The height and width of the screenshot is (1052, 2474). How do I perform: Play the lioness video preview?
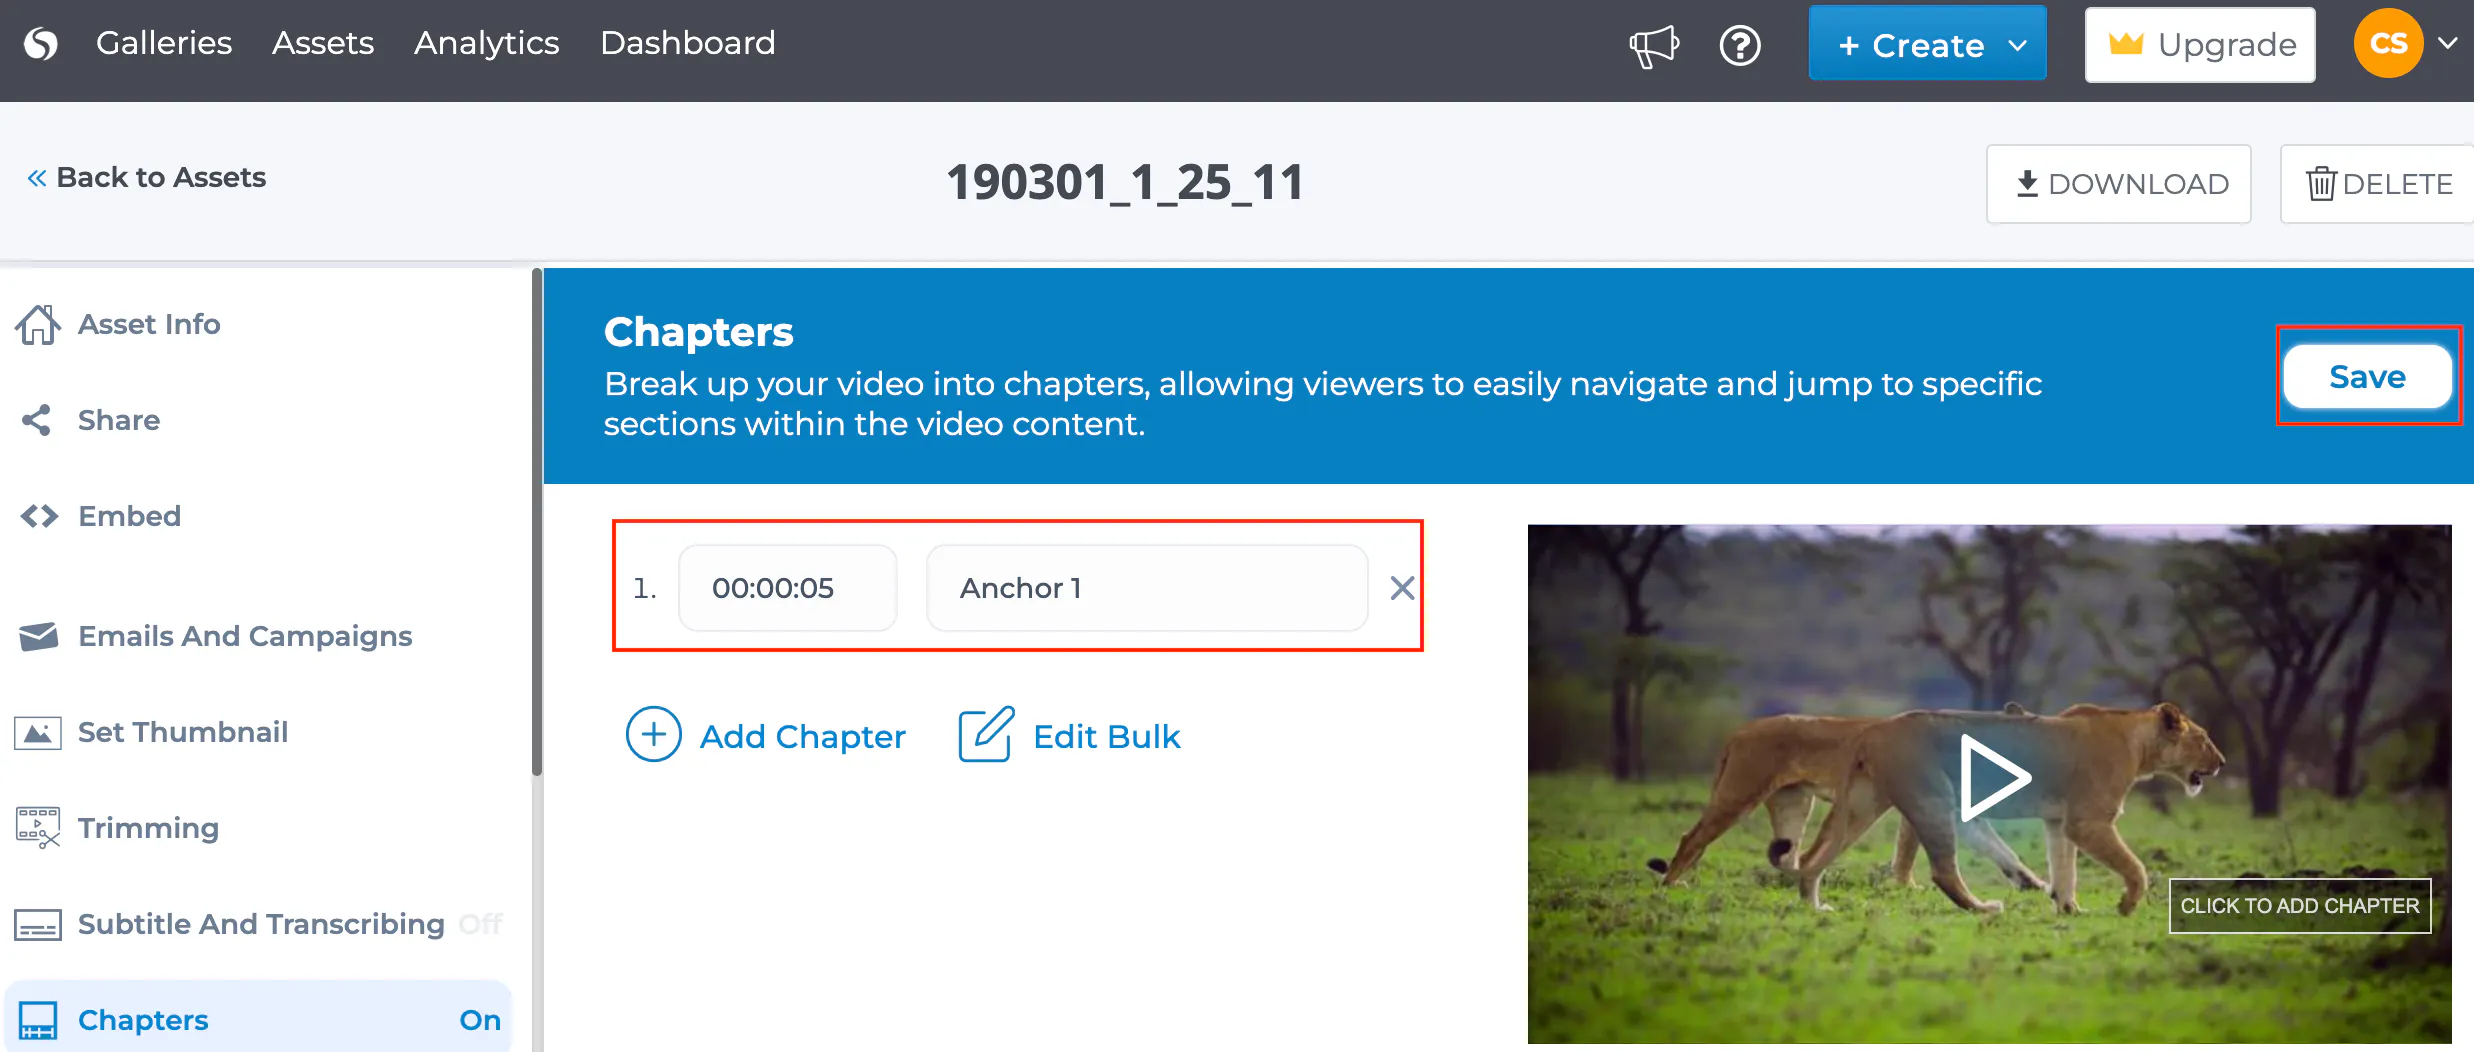point(1994,778)
